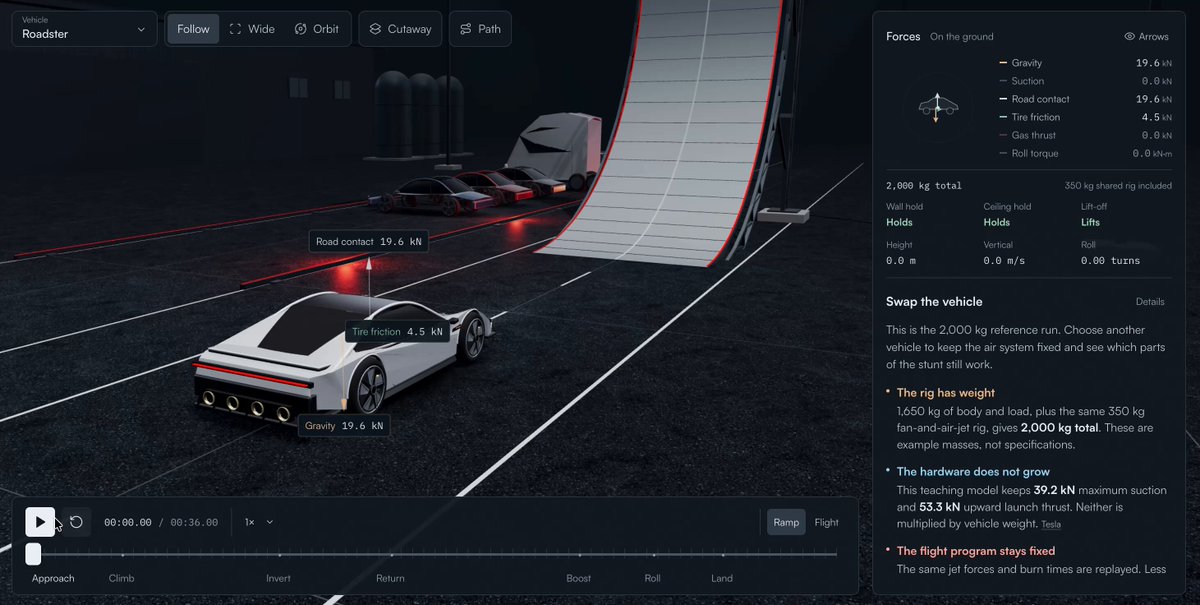
Task: Click the Roll torque row in Forces list
Action: 1084,153
